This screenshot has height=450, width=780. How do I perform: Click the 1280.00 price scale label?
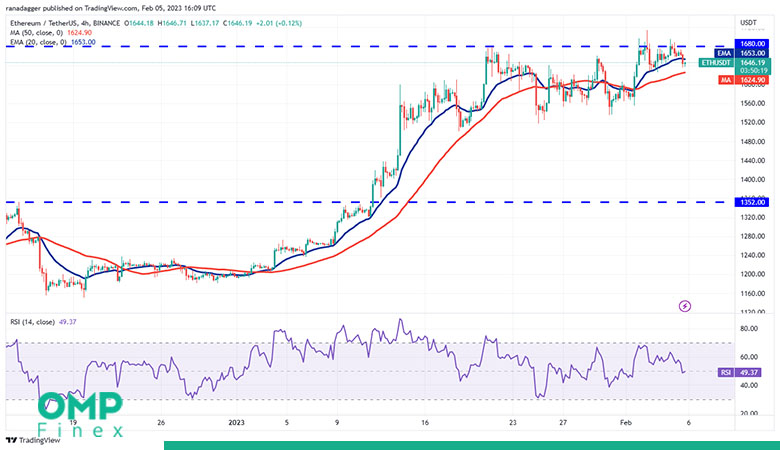pyautogui.click(x=752, y=236)
